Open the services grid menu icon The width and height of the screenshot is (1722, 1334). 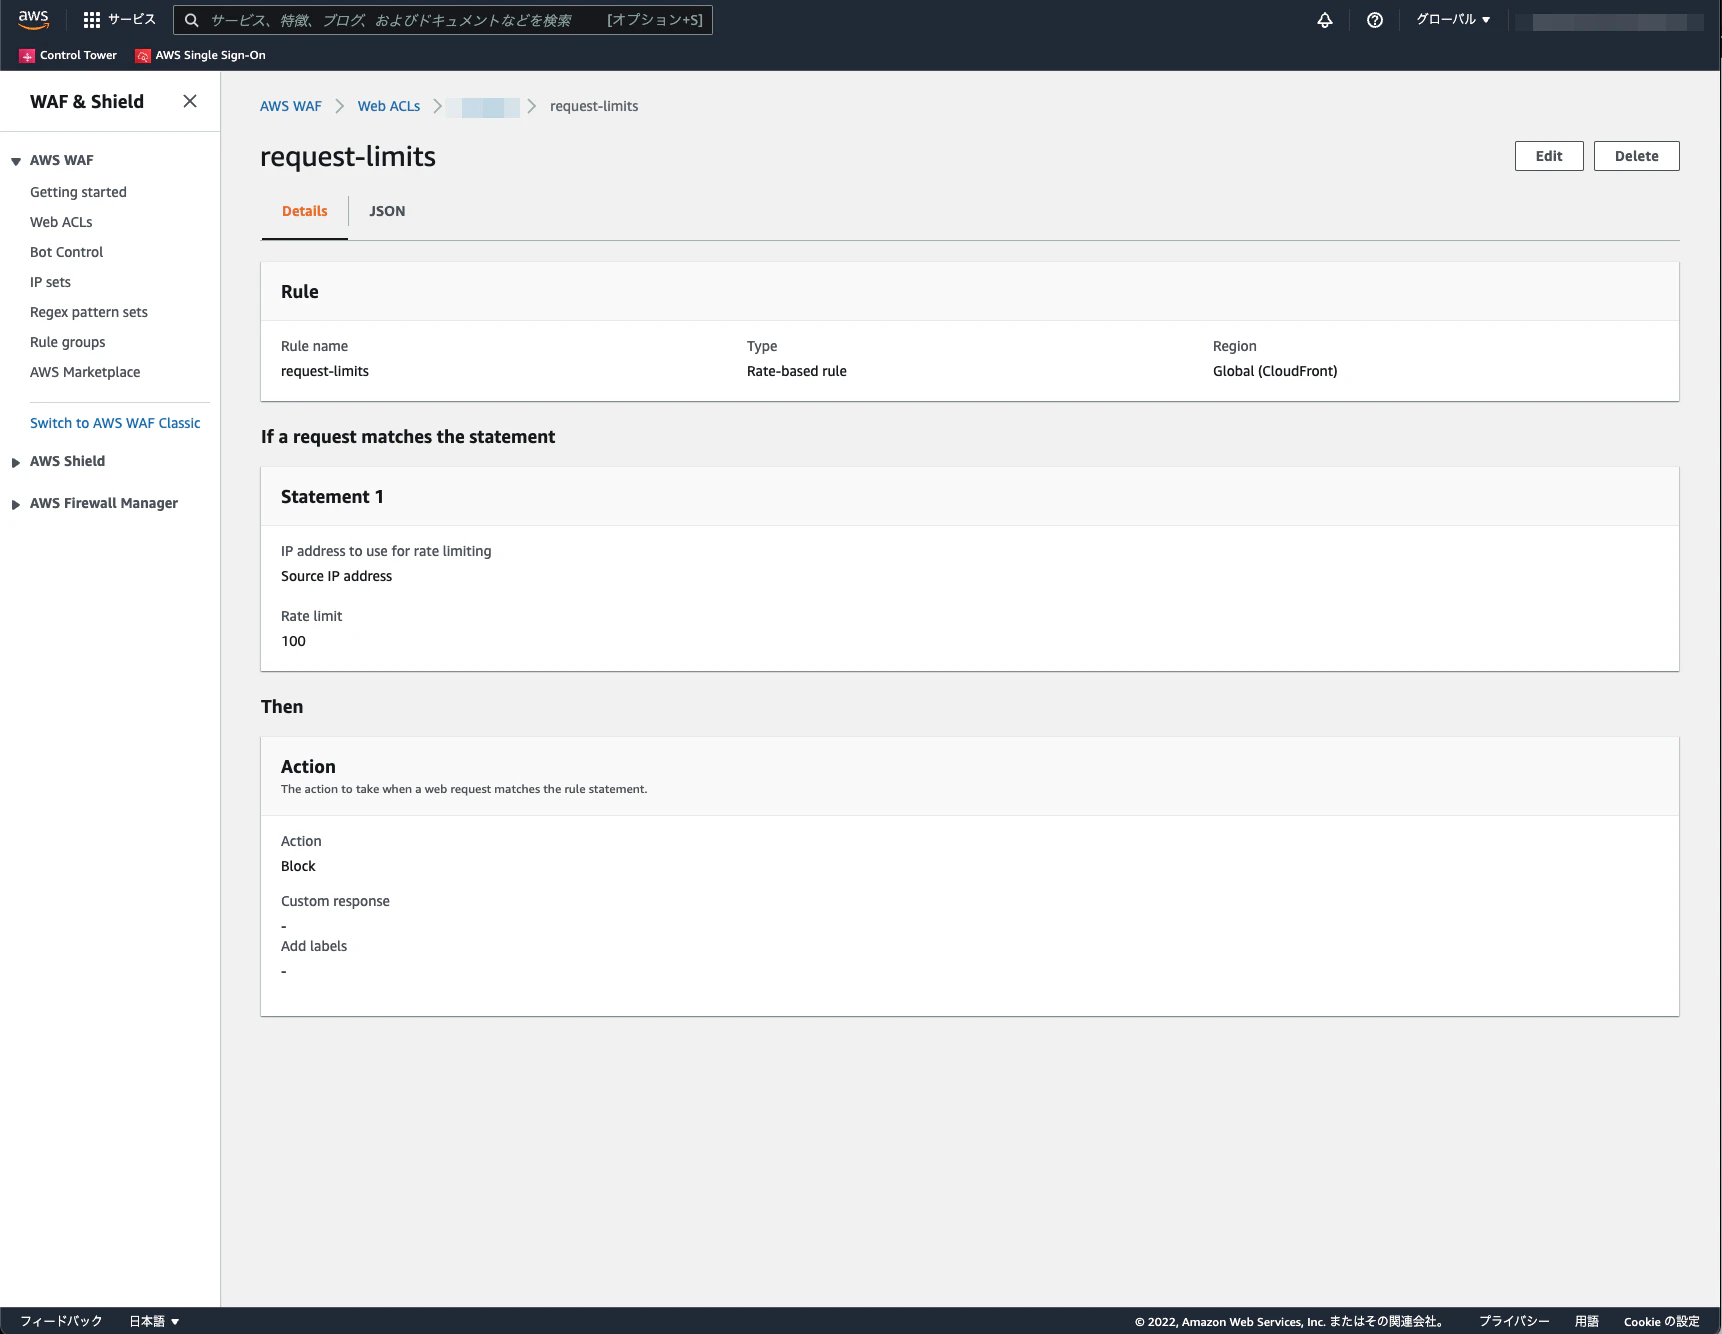pos(92,20)
